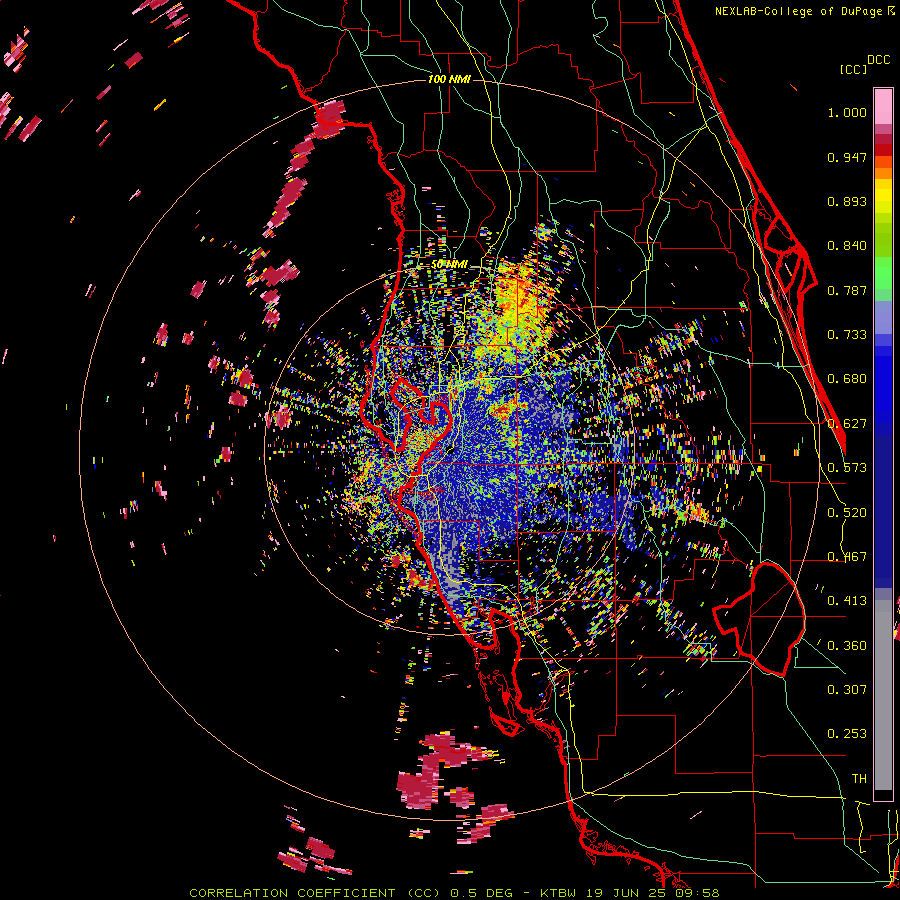Click the [CC] units label
900x900 pixels.
point(852,69)
